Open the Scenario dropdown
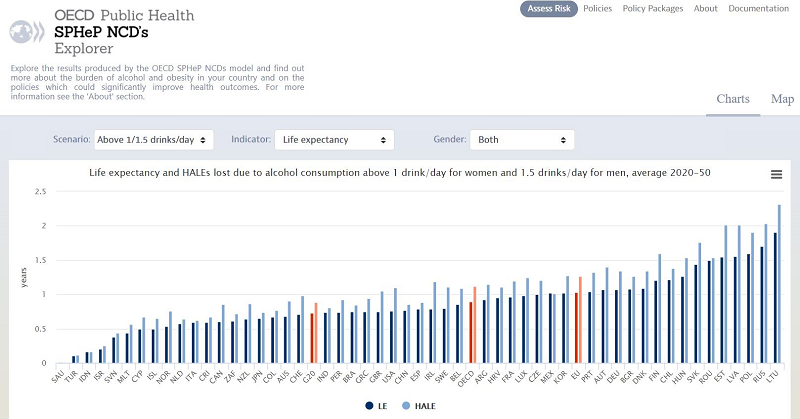The height and width of the screenshot is (419, 800). 154,140
